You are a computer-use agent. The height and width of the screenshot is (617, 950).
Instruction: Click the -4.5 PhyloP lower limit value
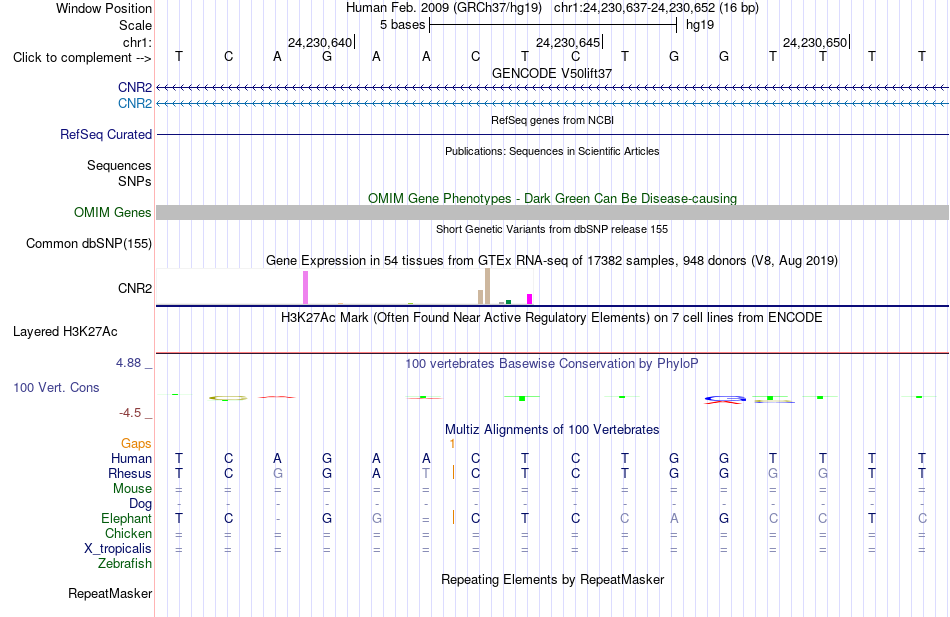pos(130,413)
